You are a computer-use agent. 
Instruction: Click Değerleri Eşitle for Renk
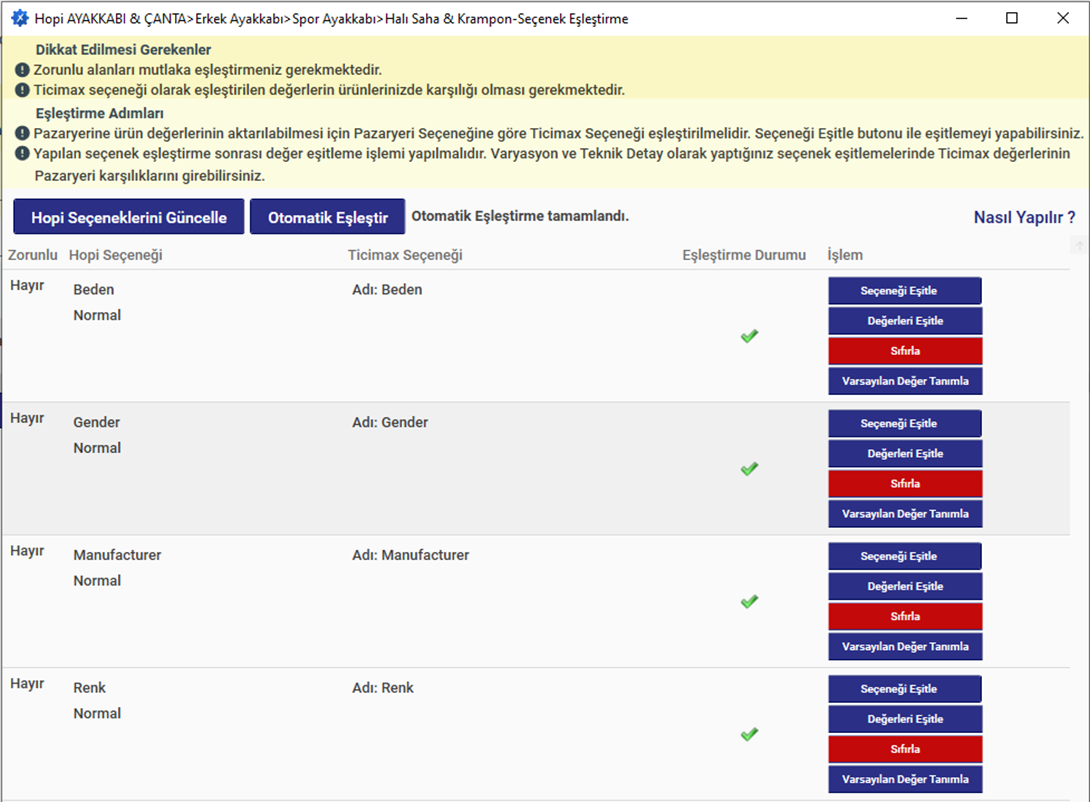click(904, 719)
